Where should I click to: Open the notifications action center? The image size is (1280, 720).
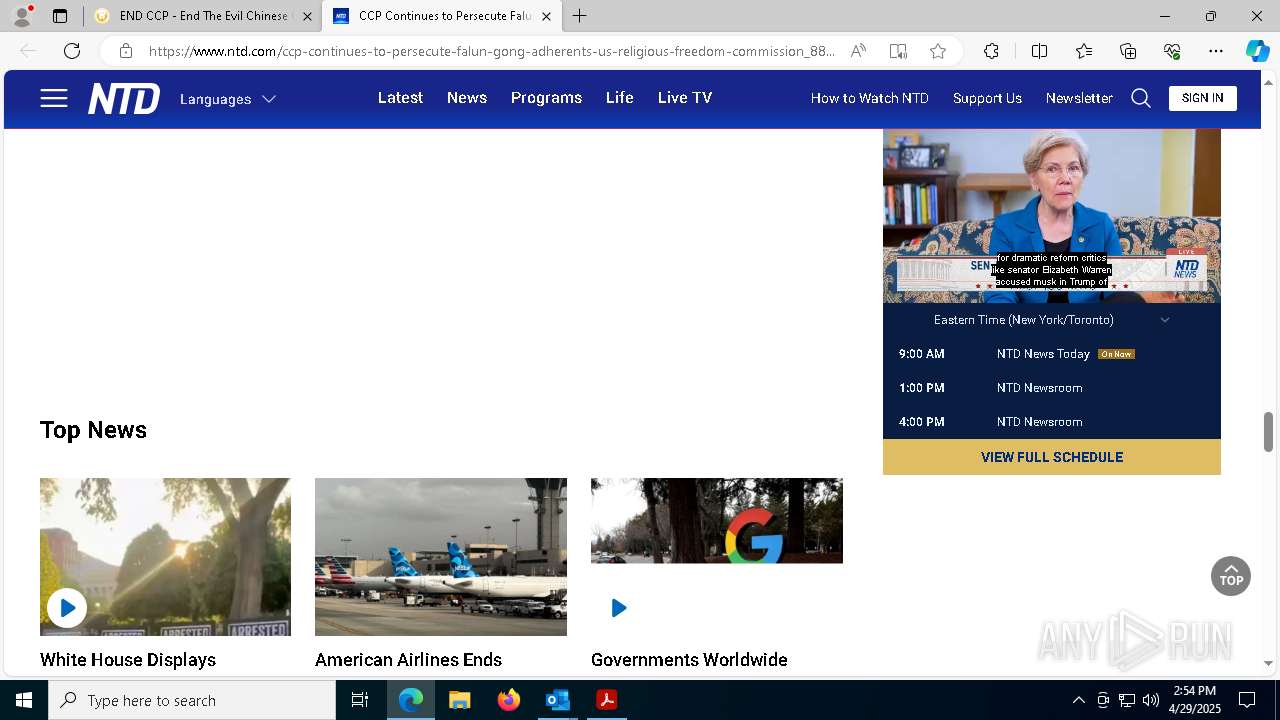coord(1247,700)
